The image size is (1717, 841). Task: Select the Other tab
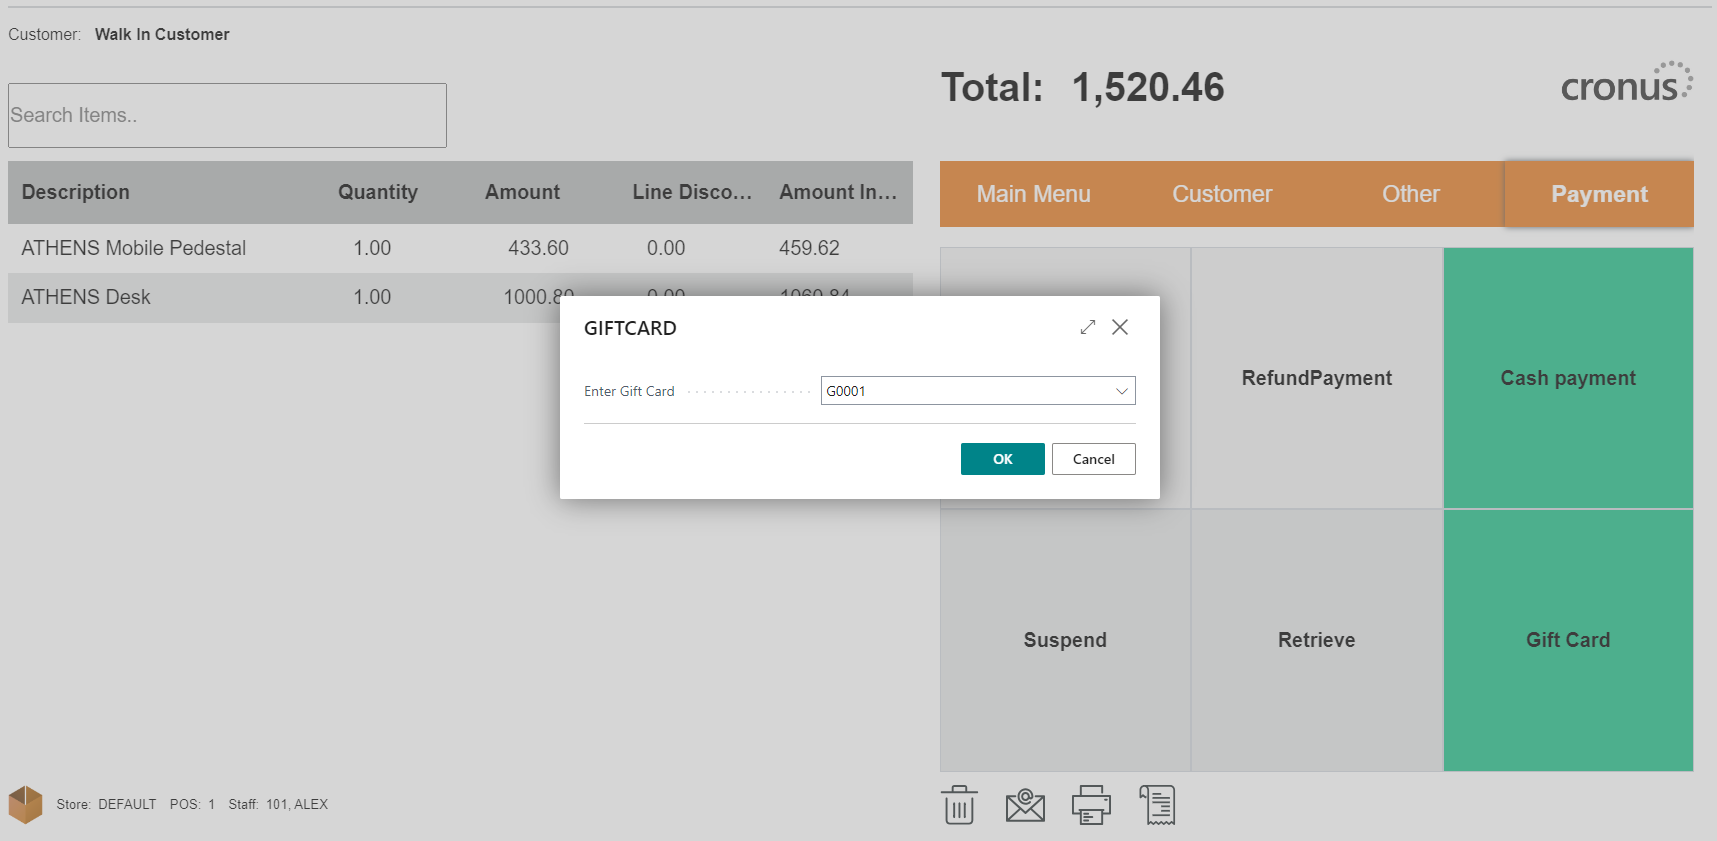tap(1410, 194)
